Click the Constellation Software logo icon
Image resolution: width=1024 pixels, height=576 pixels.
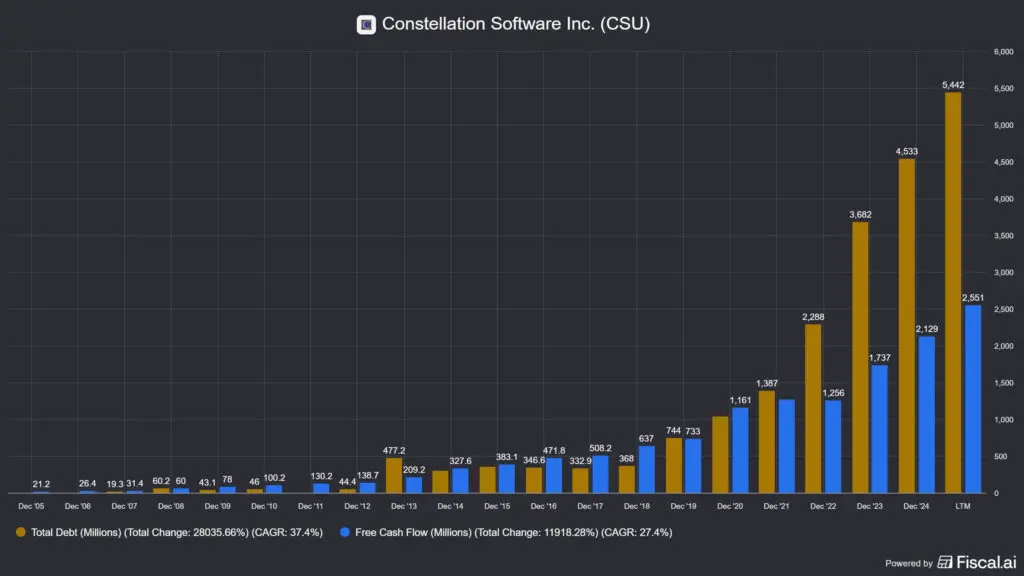click(366, 24)
